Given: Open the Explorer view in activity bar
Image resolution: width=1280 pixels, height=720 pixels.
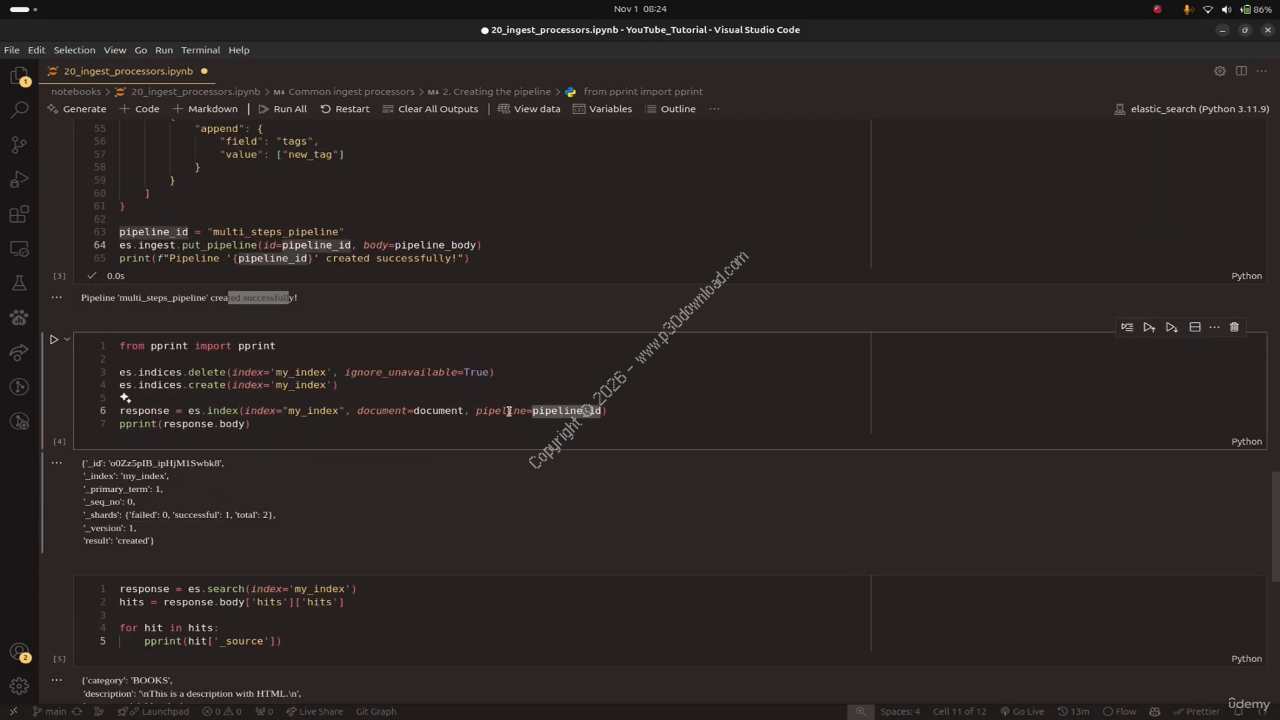Looking at the screenshot, I should [x=19, y=76].
